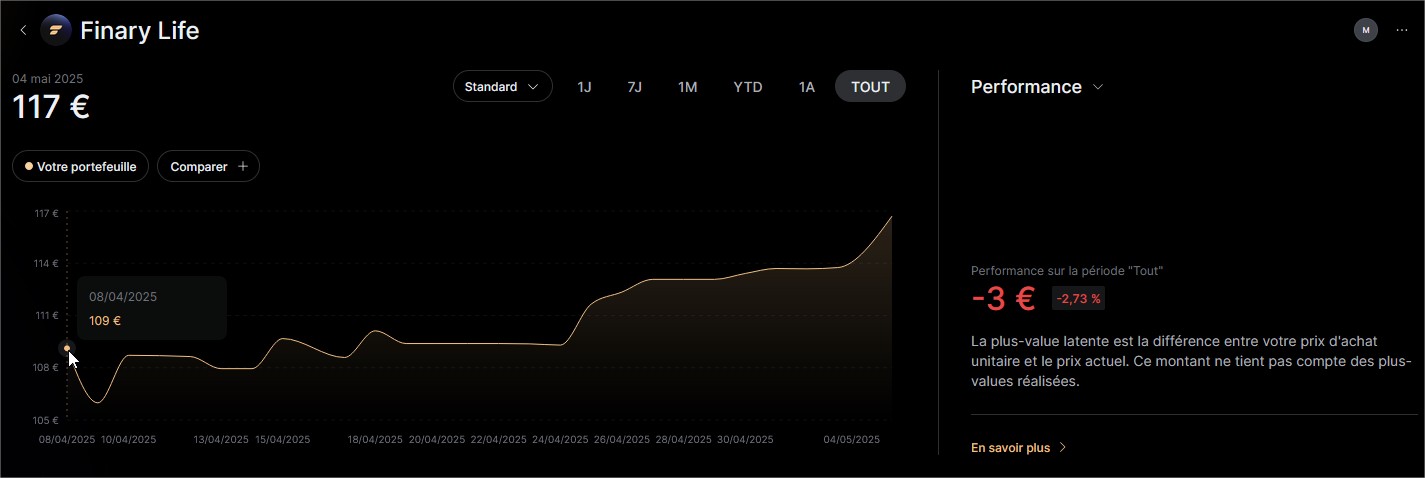
Task: Click the yellow dot in Votre portefeuille
Action: pos(29,167)
